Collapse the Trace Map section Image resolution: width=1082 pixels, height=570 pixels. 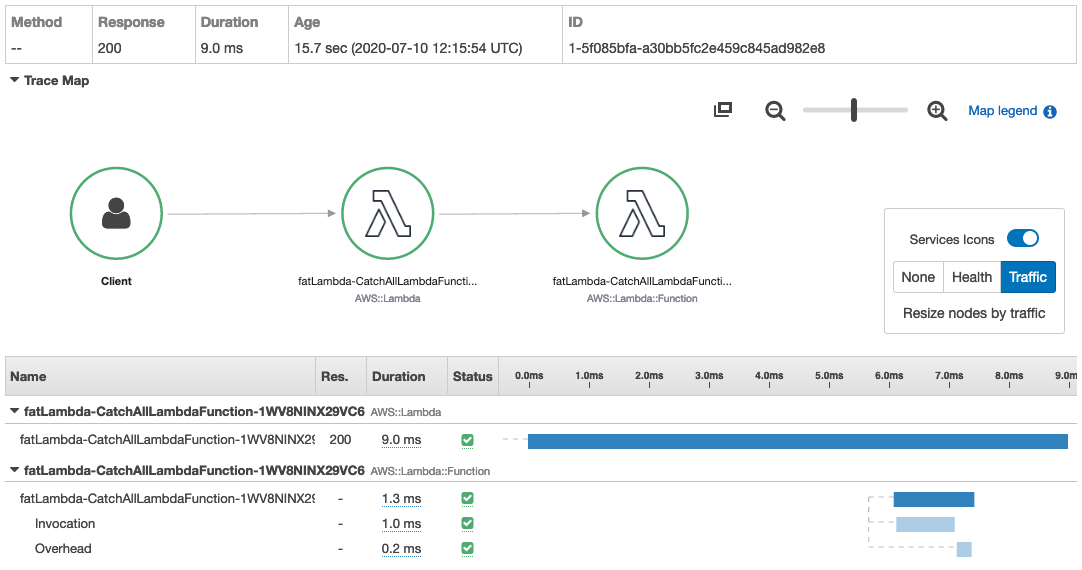15,80
